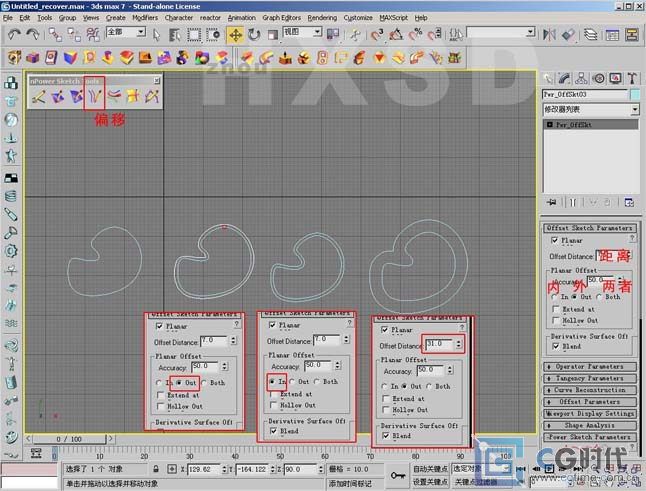
Task: Select the Offset tool in nPower Sketch Tools
Action: coord(95,96)
